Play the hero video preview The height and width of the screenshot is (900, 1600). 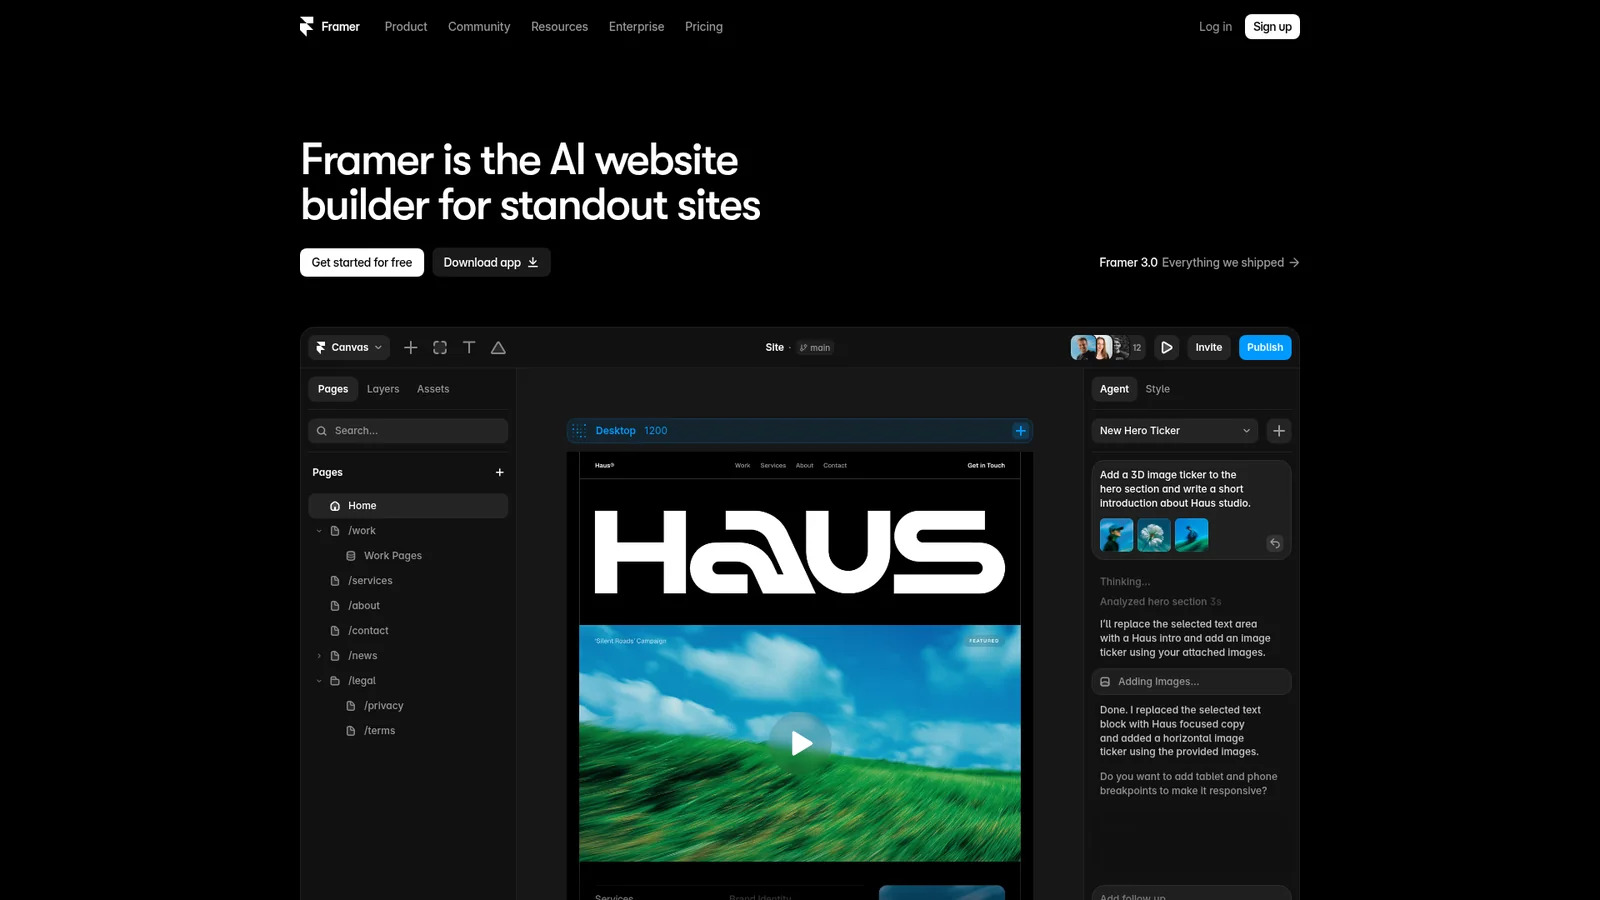[x=800, y=743]
